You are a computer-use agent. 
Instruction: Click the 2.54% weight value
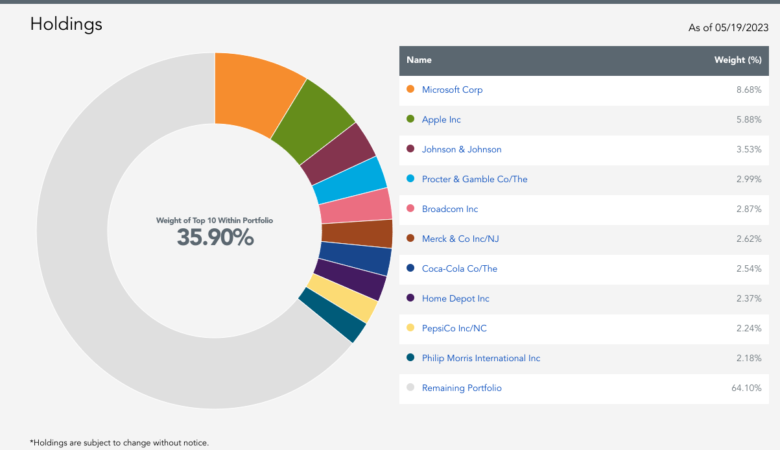pos(749,269)
